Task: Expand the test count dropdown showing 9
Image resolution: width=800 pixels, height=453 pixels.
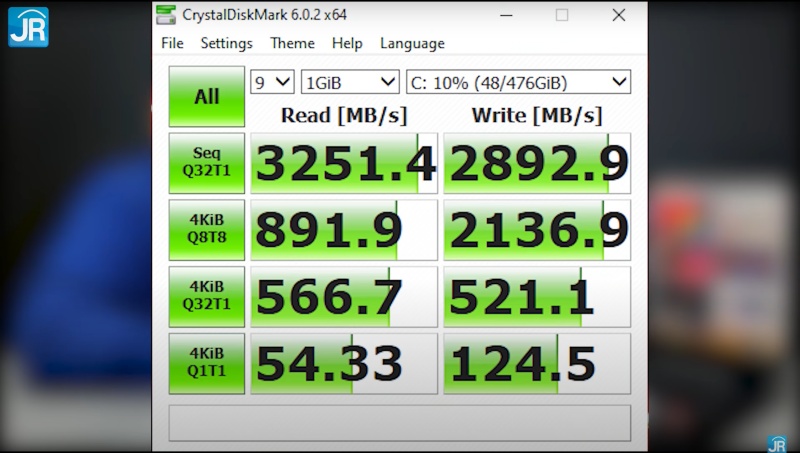Action: click(272, 82)
